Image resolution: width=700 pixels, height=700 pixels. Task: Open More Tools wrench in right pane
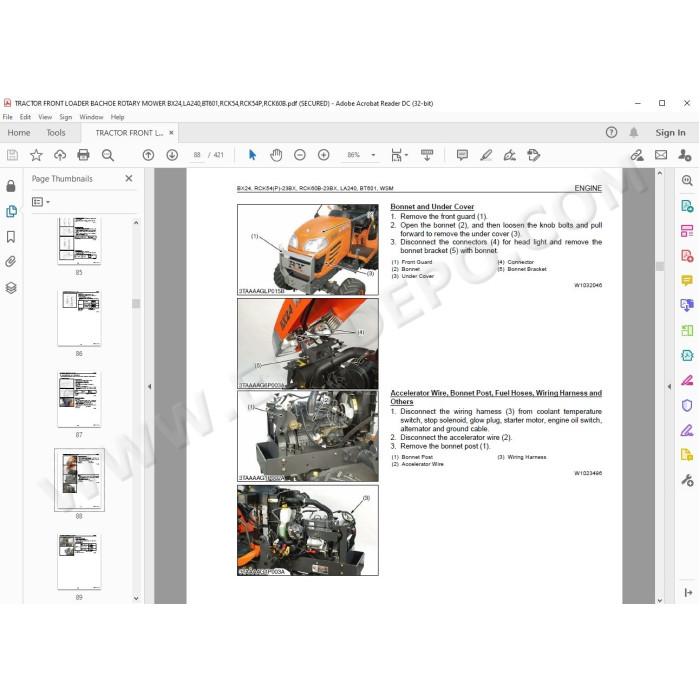pyautogui.click(x=687, y=480)
